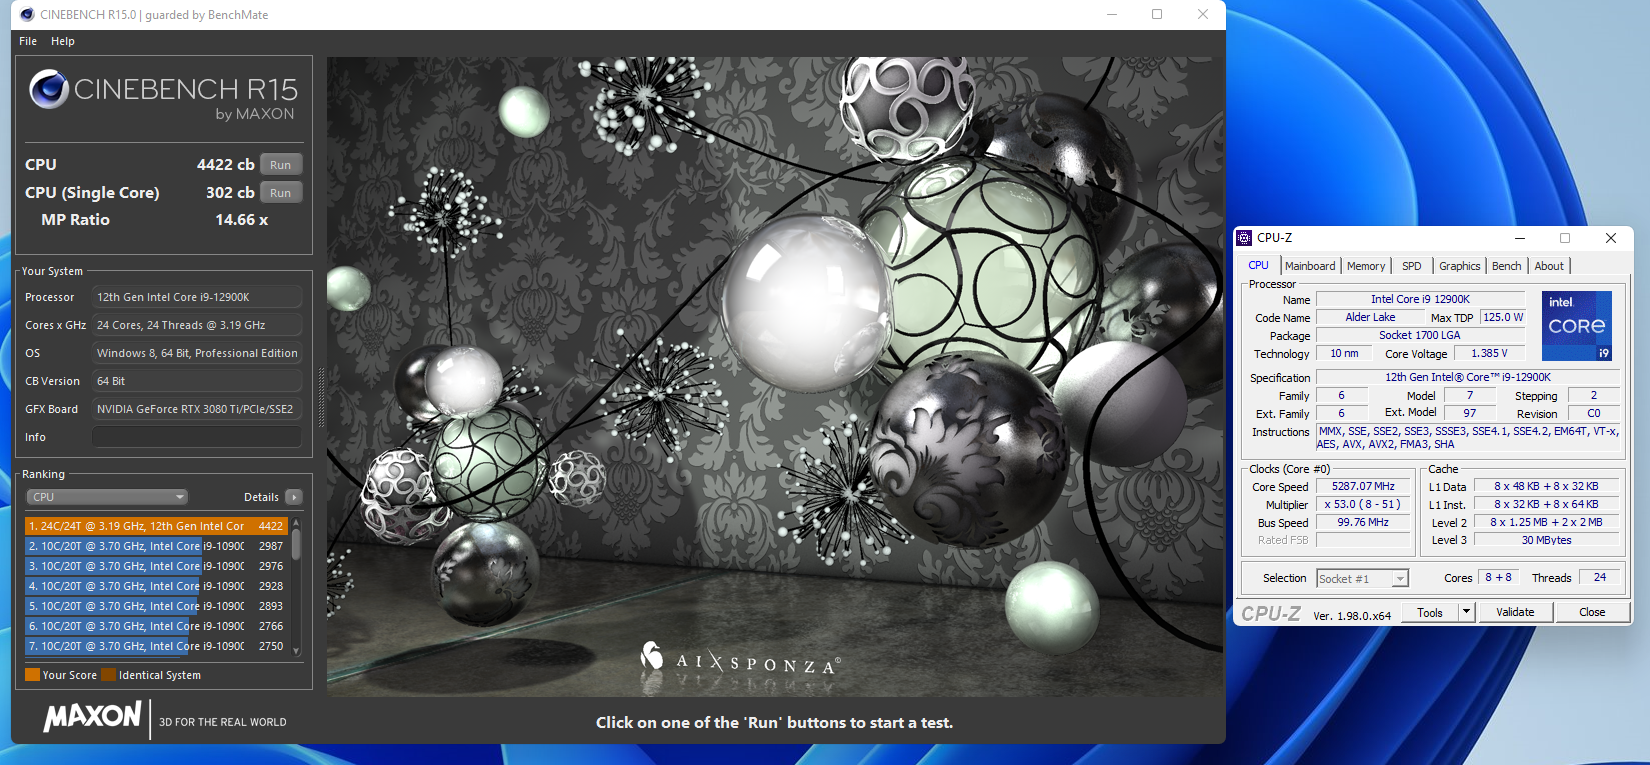Click the Info text field
The height and width of the screenshot is (765, 1650).
click(x=197, y=437)
